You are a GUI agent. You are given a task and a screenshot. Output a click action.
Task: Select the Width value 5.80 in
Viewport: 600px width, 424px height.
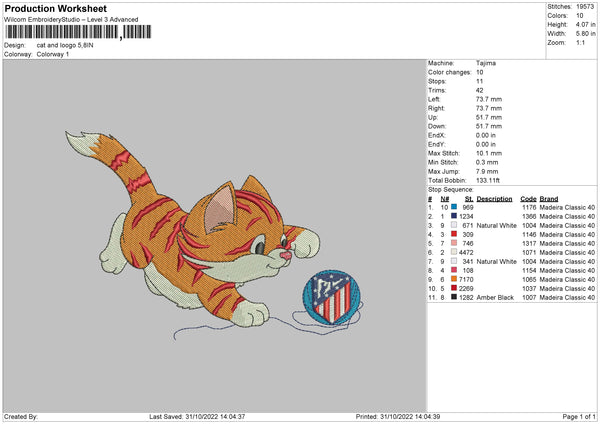click(585, 34)
